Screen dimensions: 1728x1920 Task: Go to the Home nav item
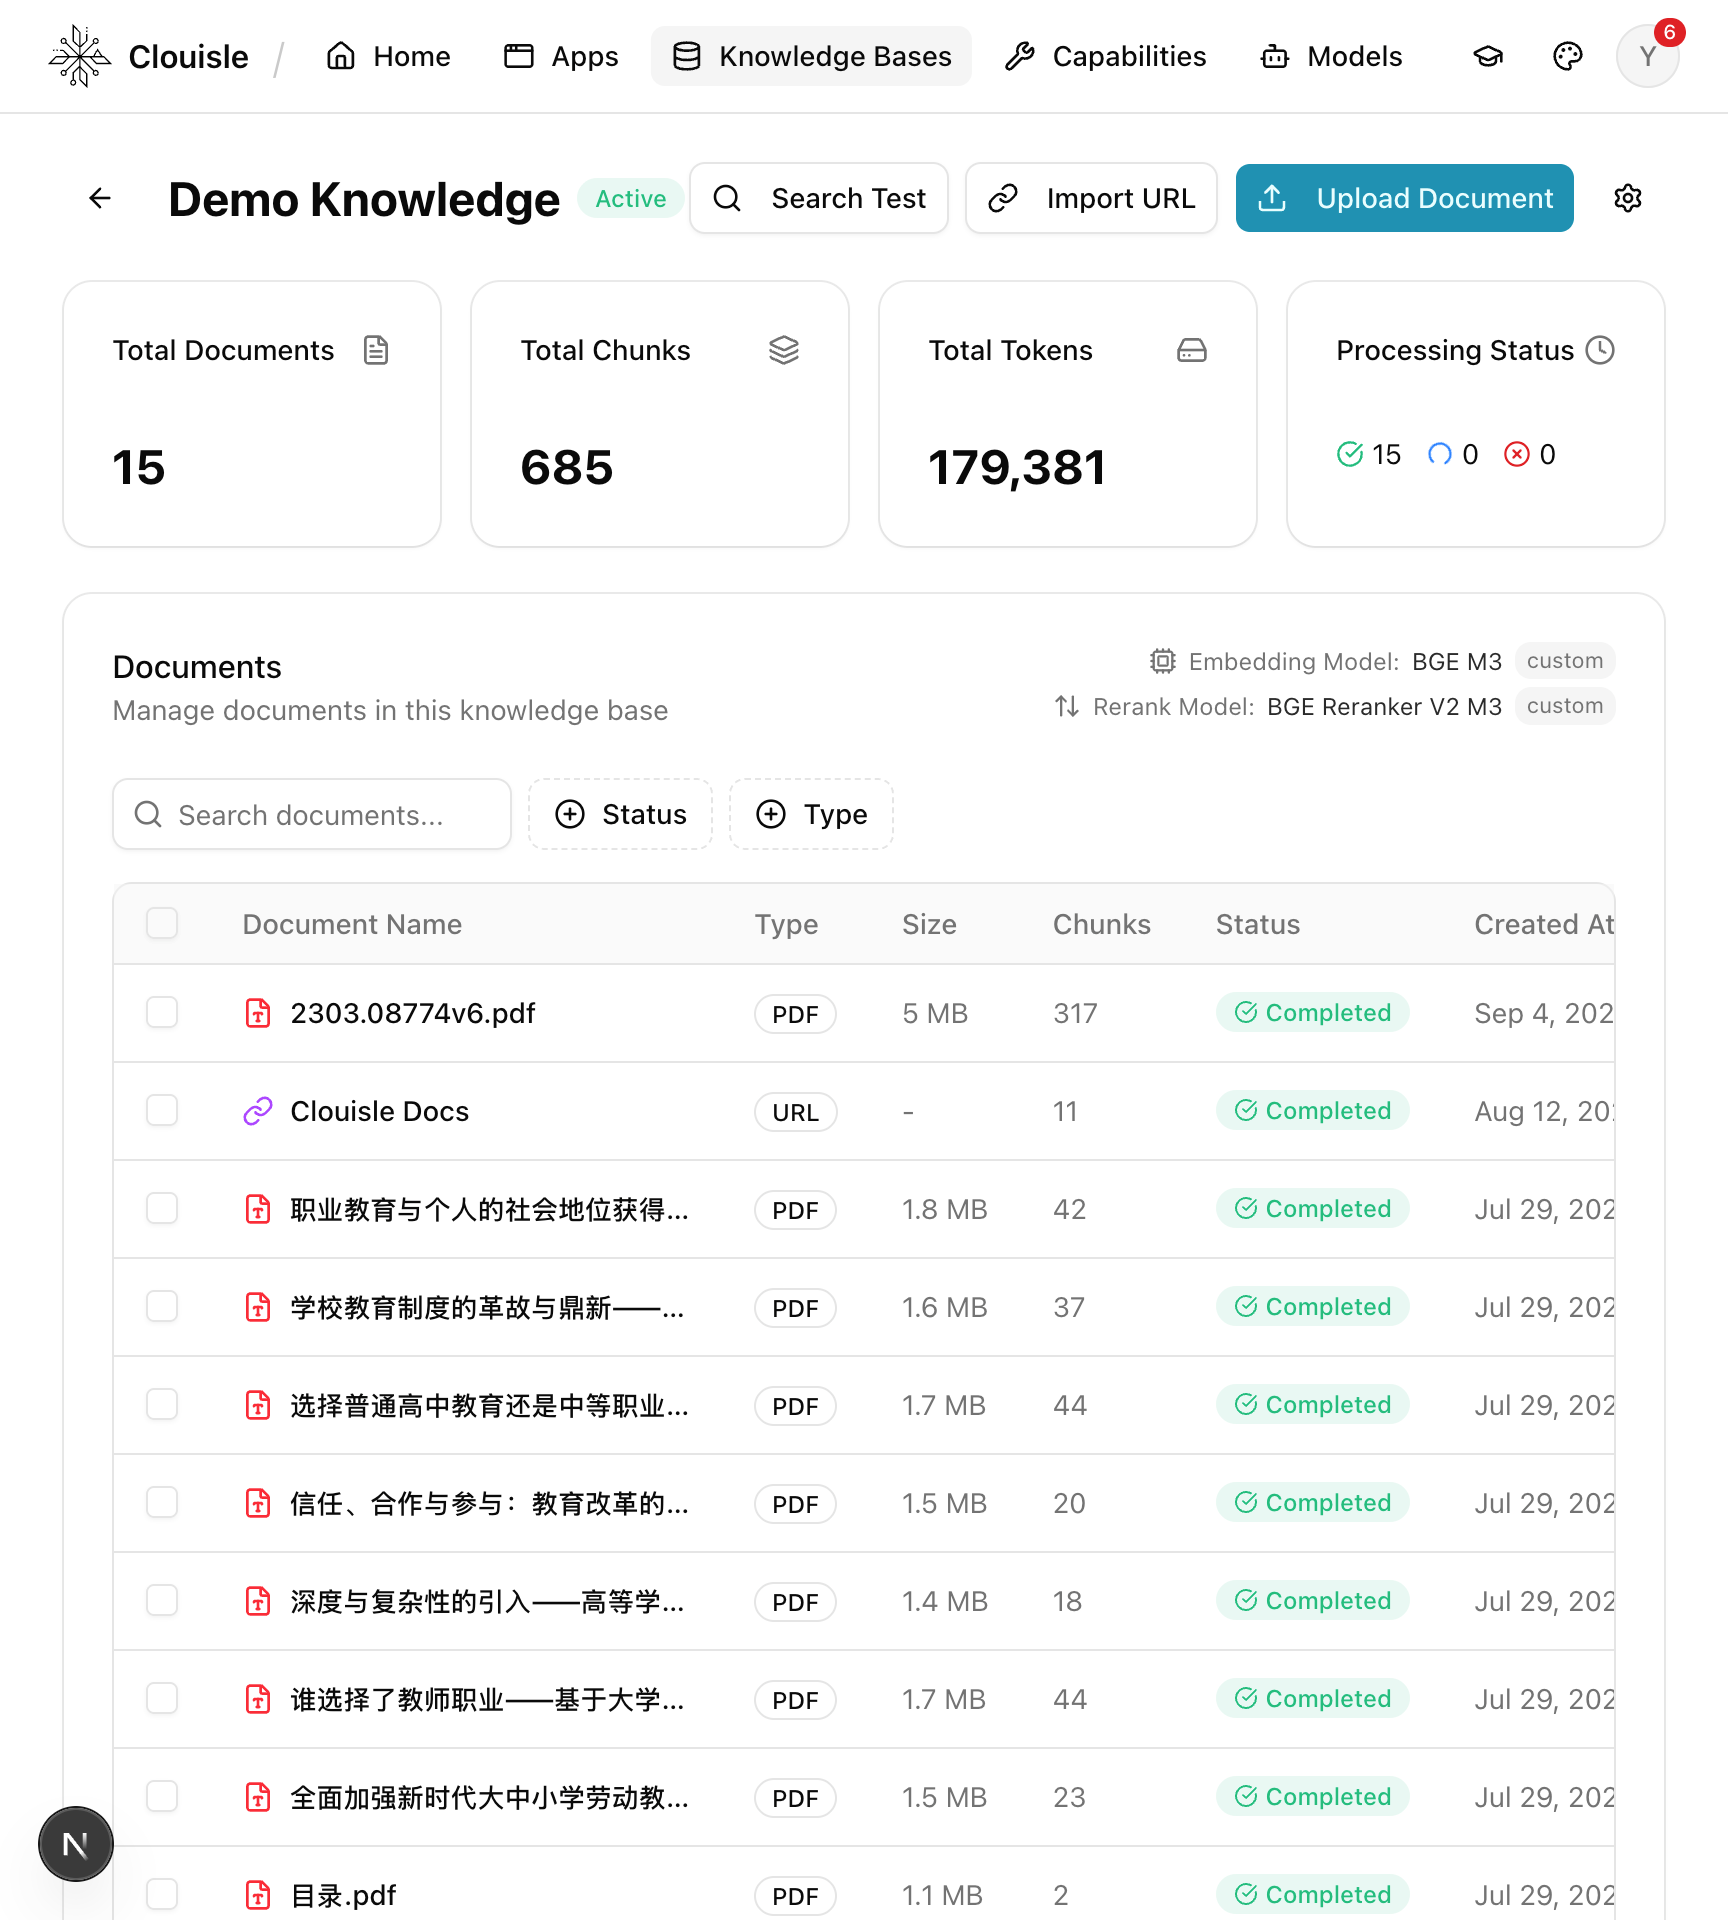[x=388, y=56]
